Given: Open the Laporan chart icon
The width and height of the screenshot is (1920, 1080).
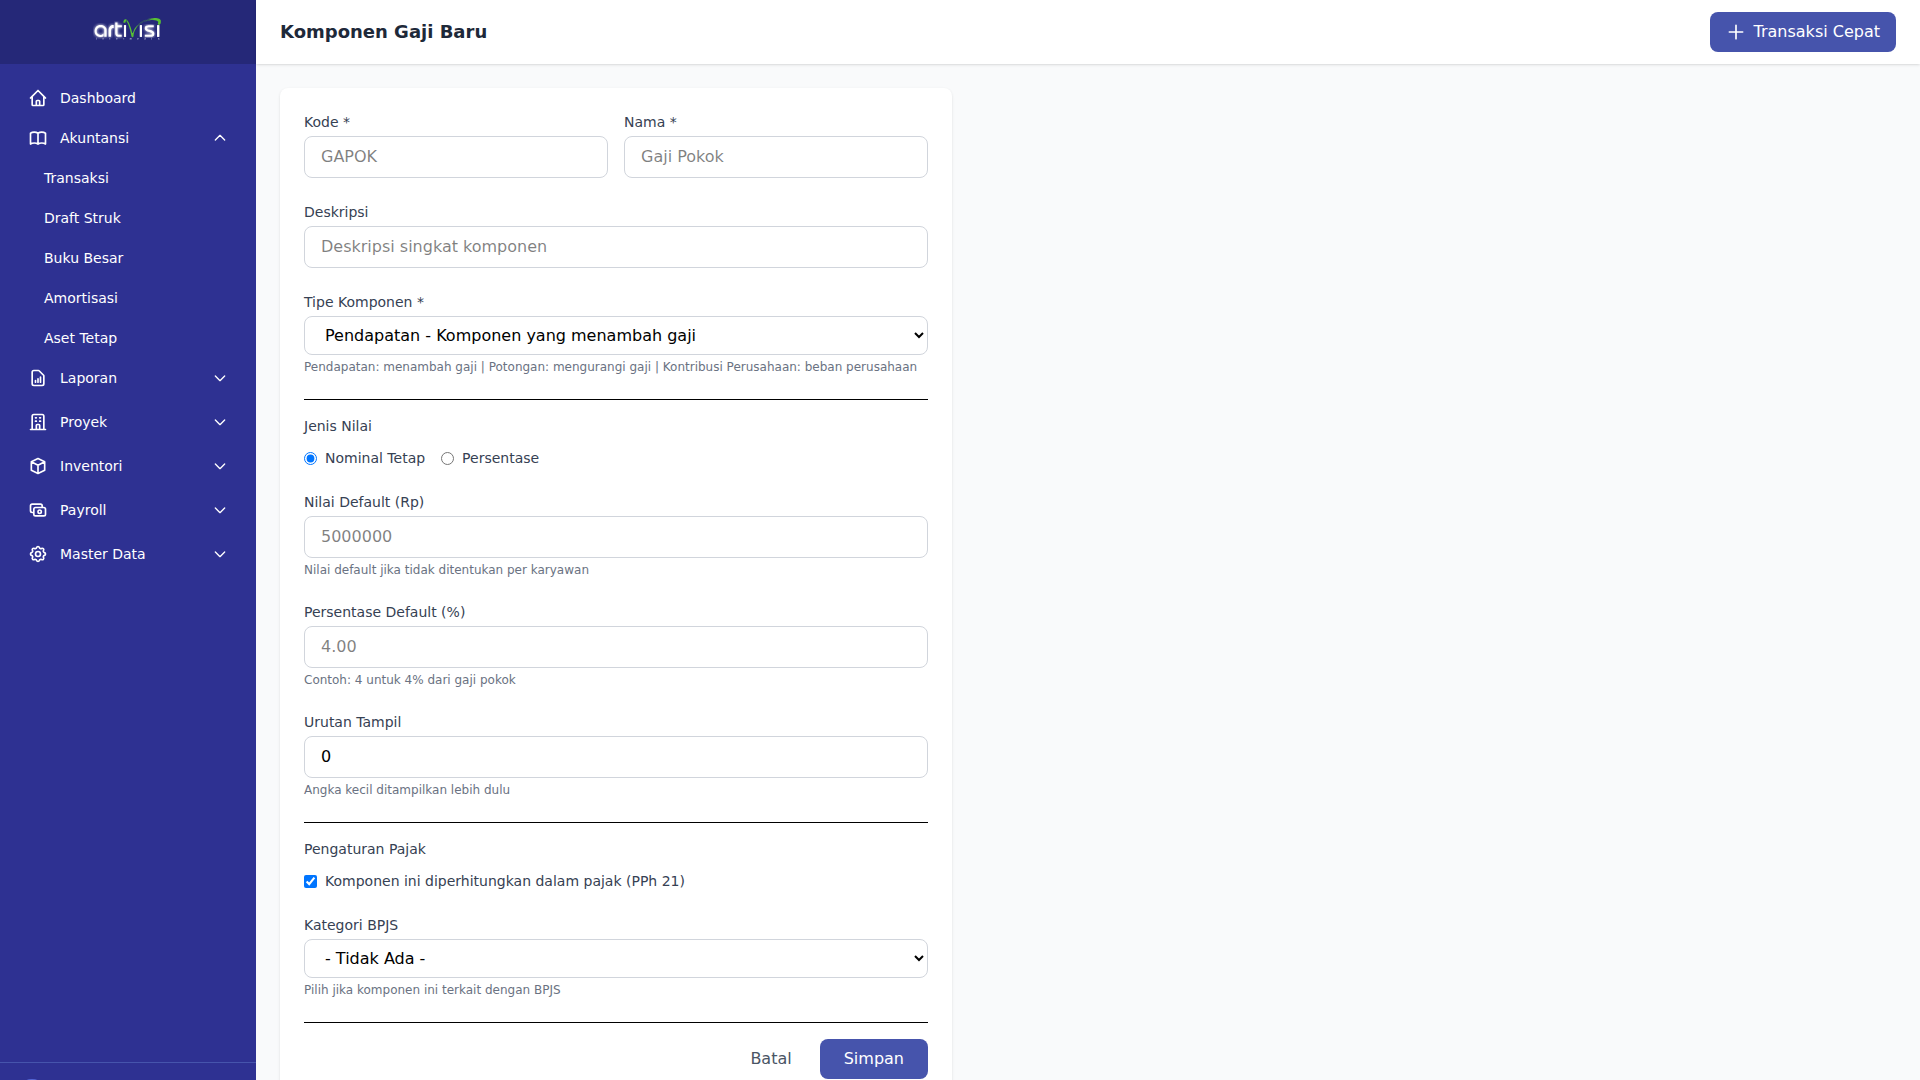Looking at the screenshot, I should (x=37, y=378).
